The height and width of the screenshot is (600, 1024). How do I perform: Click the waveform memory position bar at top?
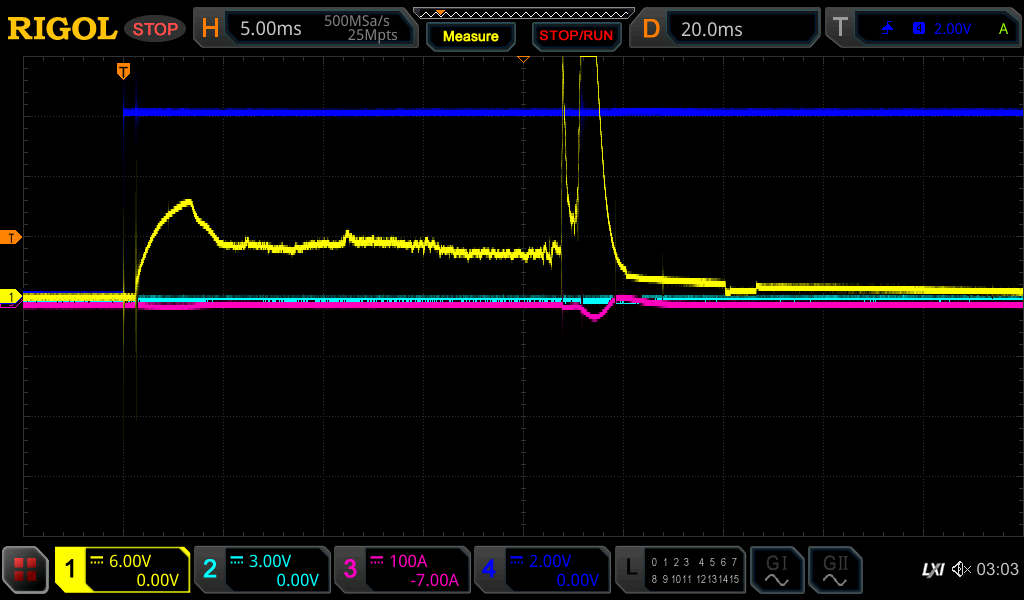[523, 13]
